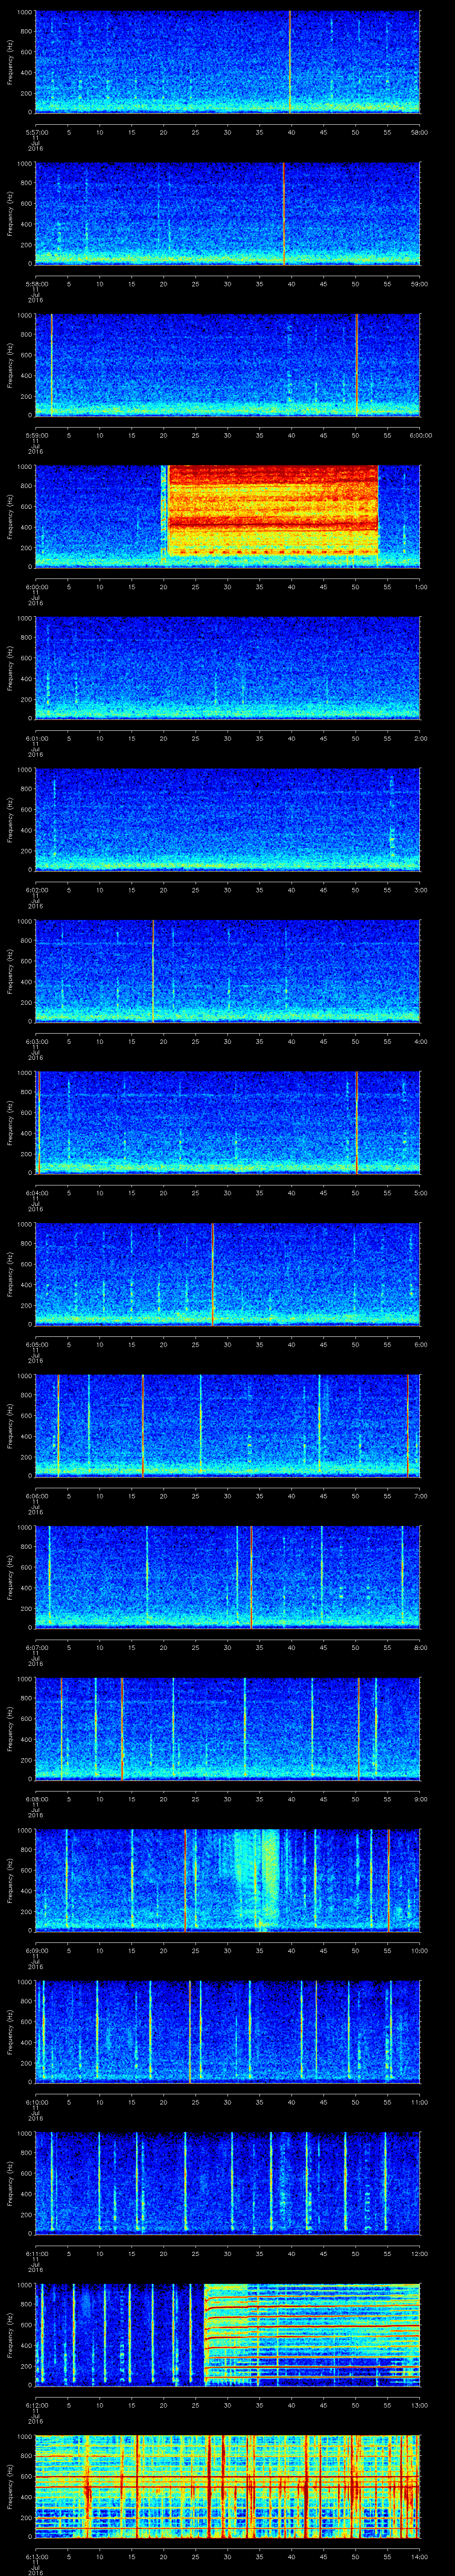Click the '9:00' end time label

pos(420,1798)
